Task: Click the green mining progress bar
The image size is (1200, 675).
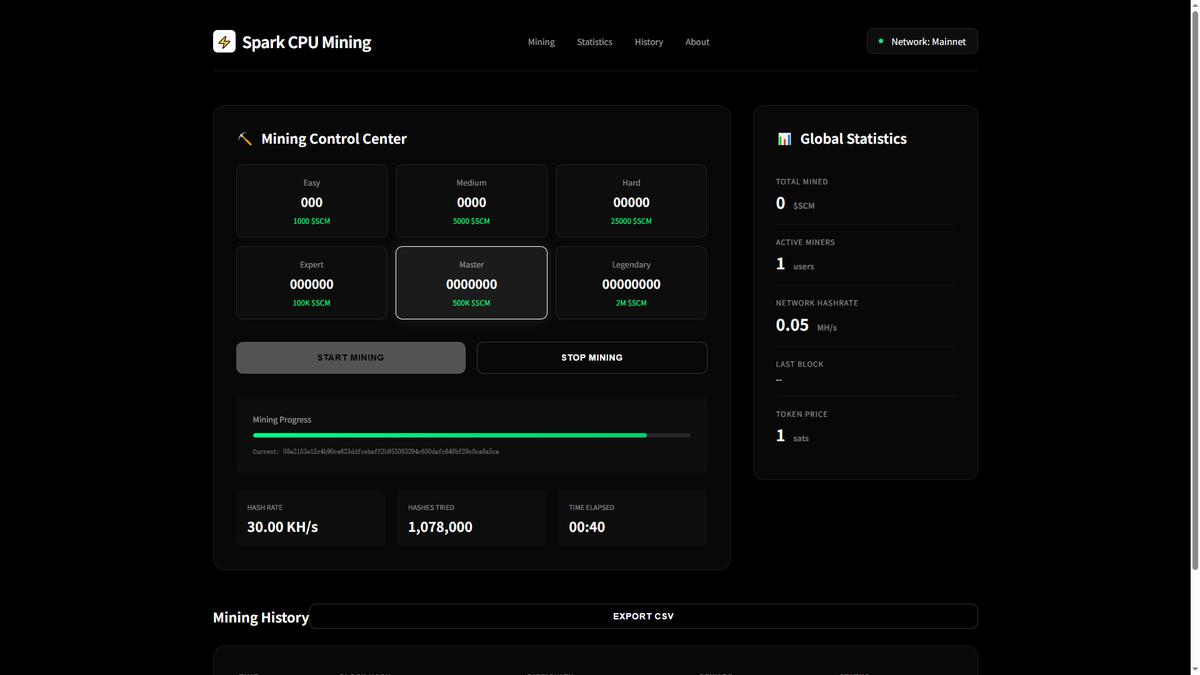Action: [450, 435]
